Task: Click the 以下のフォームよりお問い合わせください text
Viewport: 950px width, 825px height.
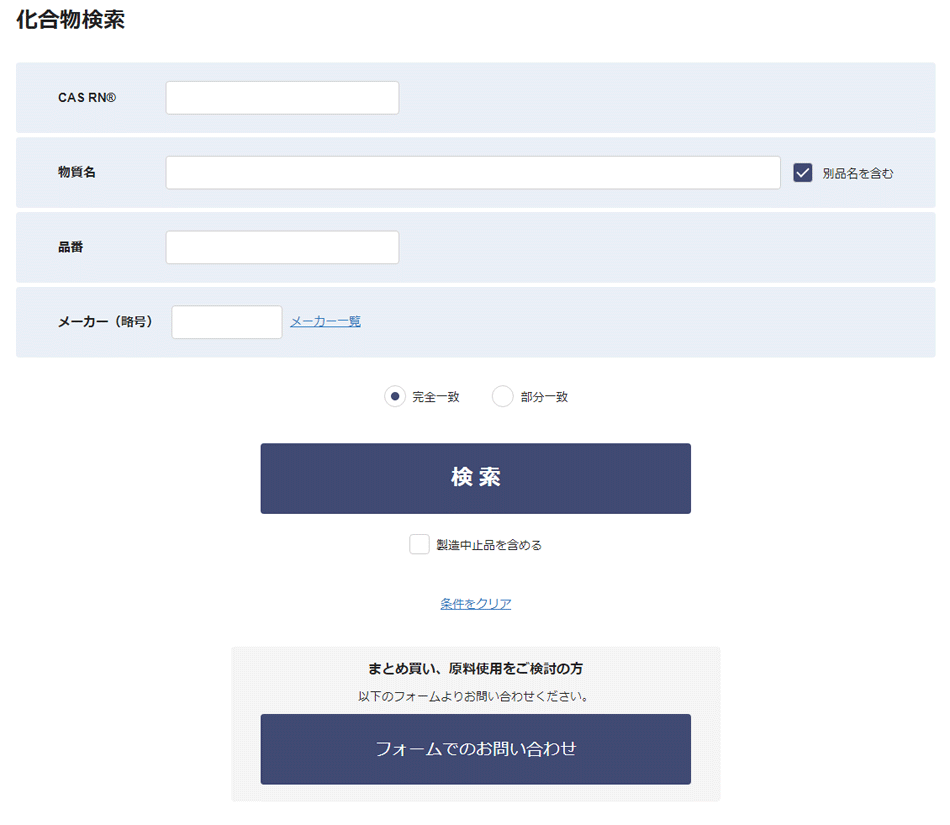Action: [473, 697]
